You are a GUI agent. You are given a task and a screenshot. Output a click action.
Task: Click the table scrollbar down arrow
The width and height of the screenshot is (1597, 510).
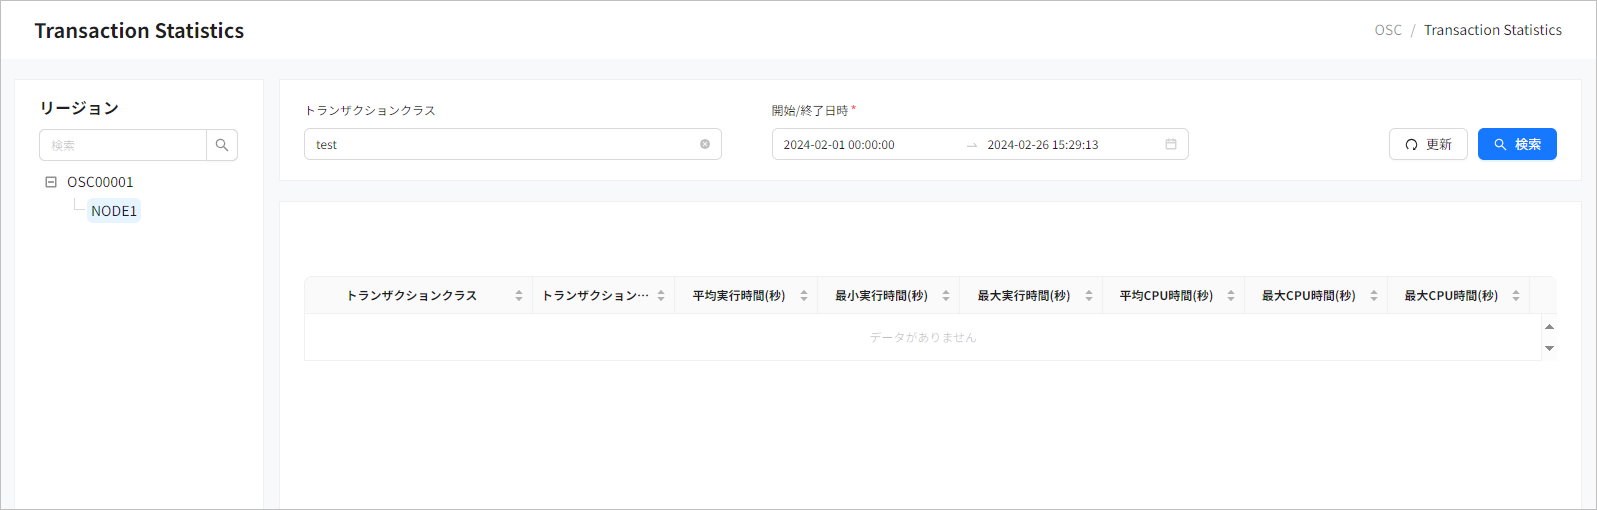pos(1549,348)
